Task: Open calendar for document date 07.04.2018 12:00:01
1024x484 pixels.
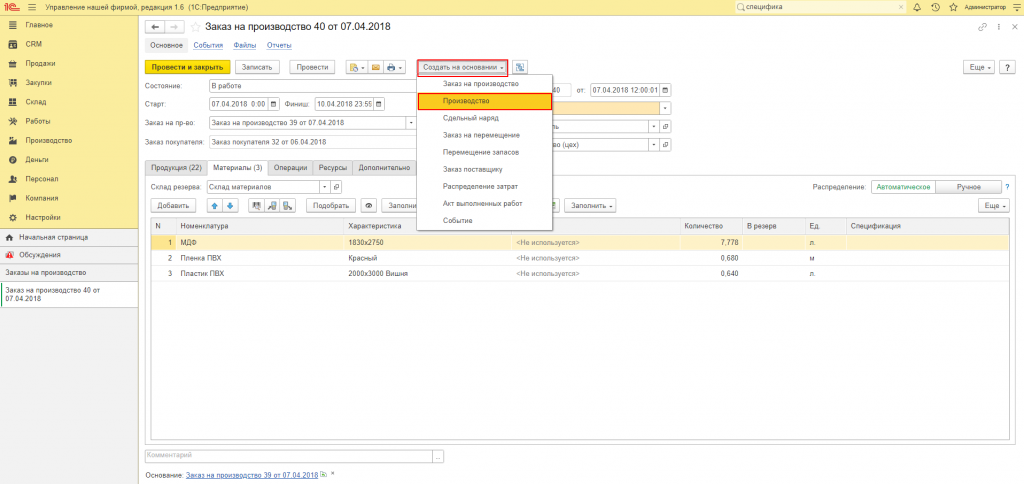Action: point(665,90)
